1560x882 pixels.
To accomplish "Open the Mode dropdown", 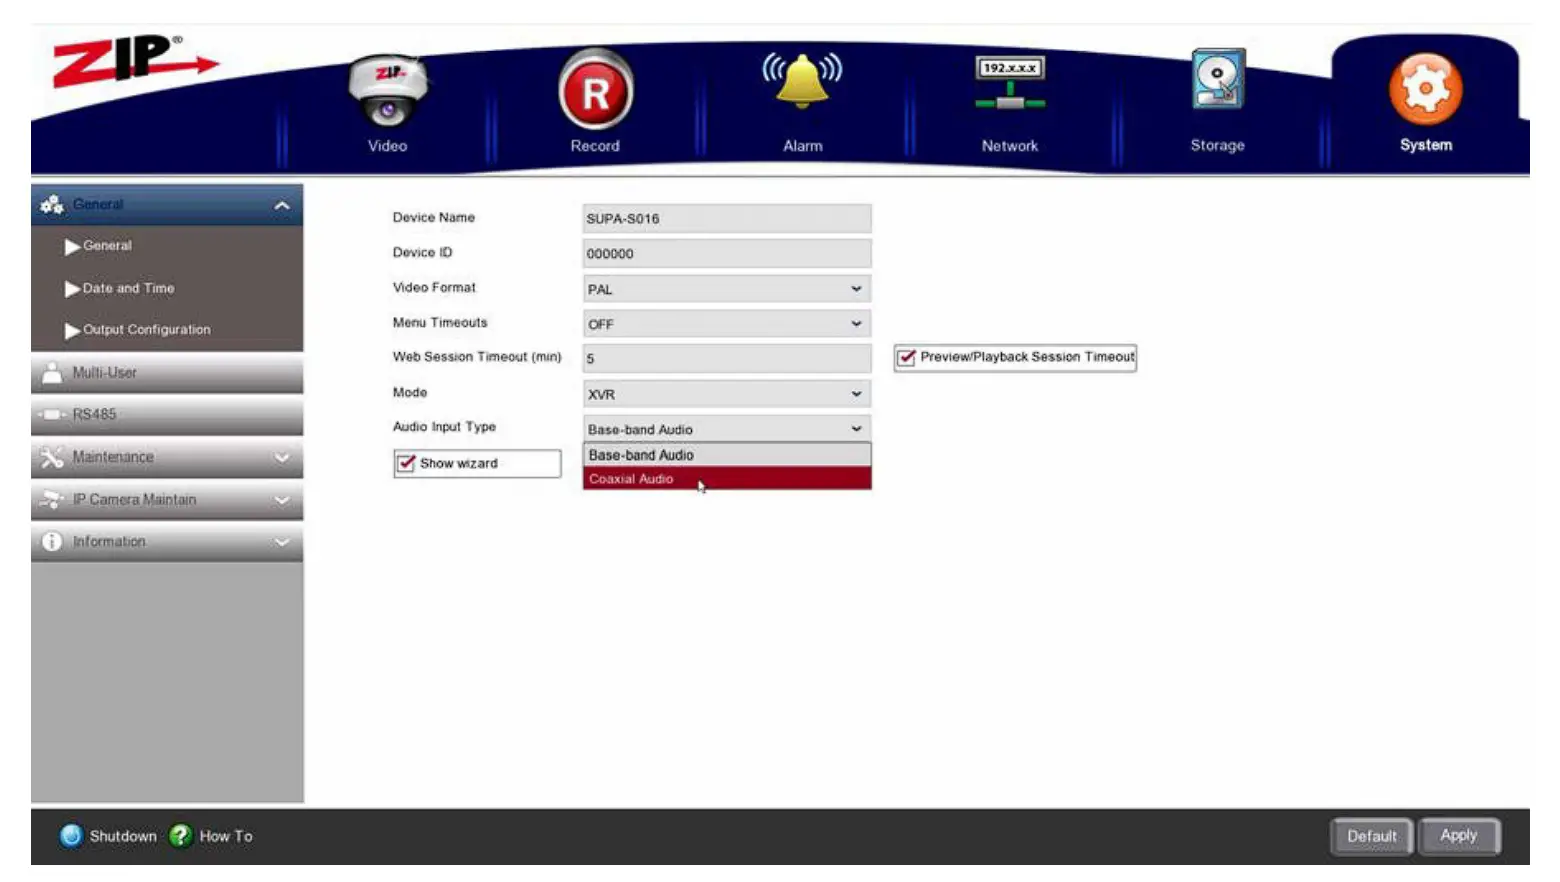I will (x=727, y=394).
